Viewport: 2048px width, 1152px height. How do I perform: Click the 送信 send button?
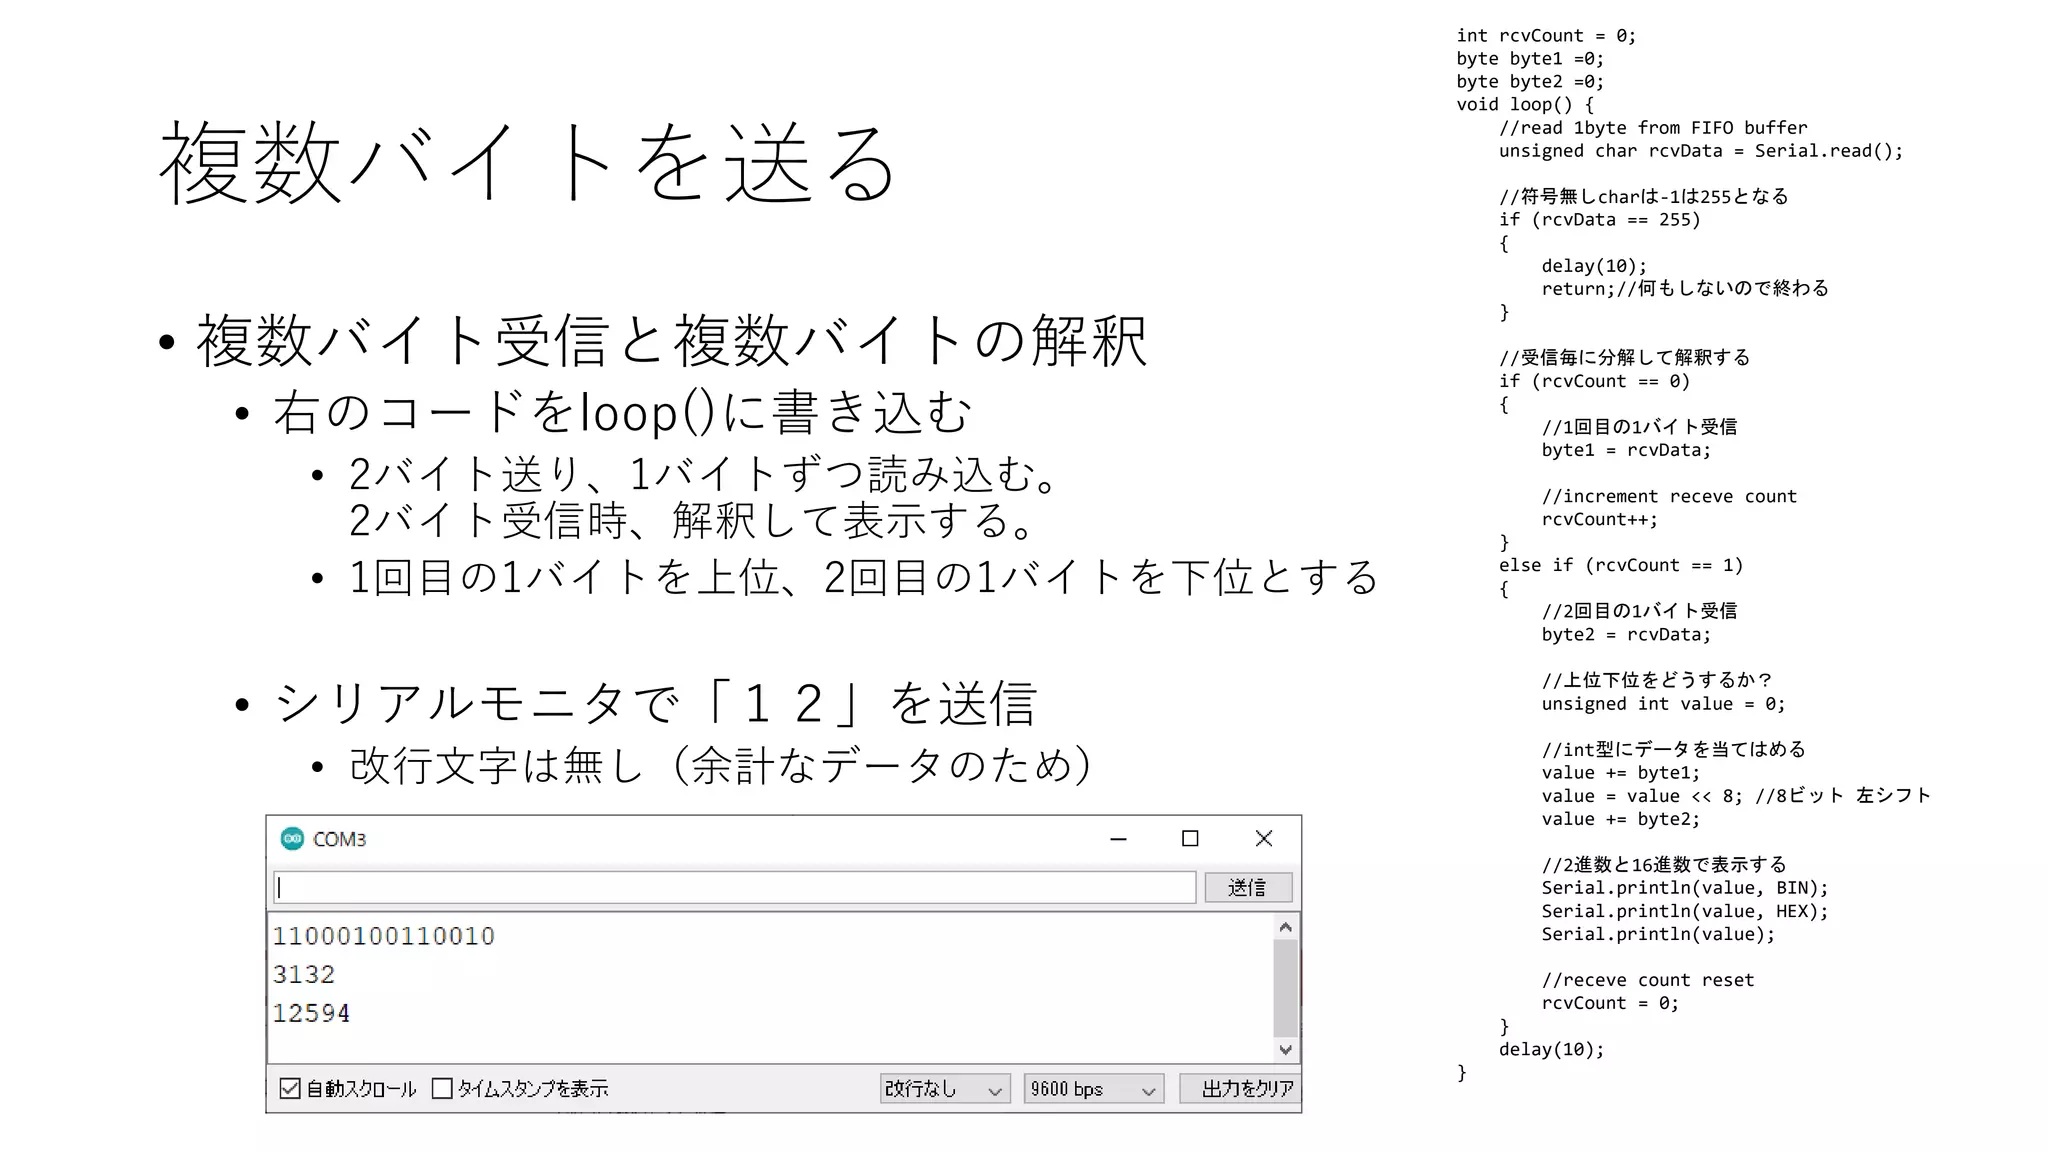pos(1247,887)
